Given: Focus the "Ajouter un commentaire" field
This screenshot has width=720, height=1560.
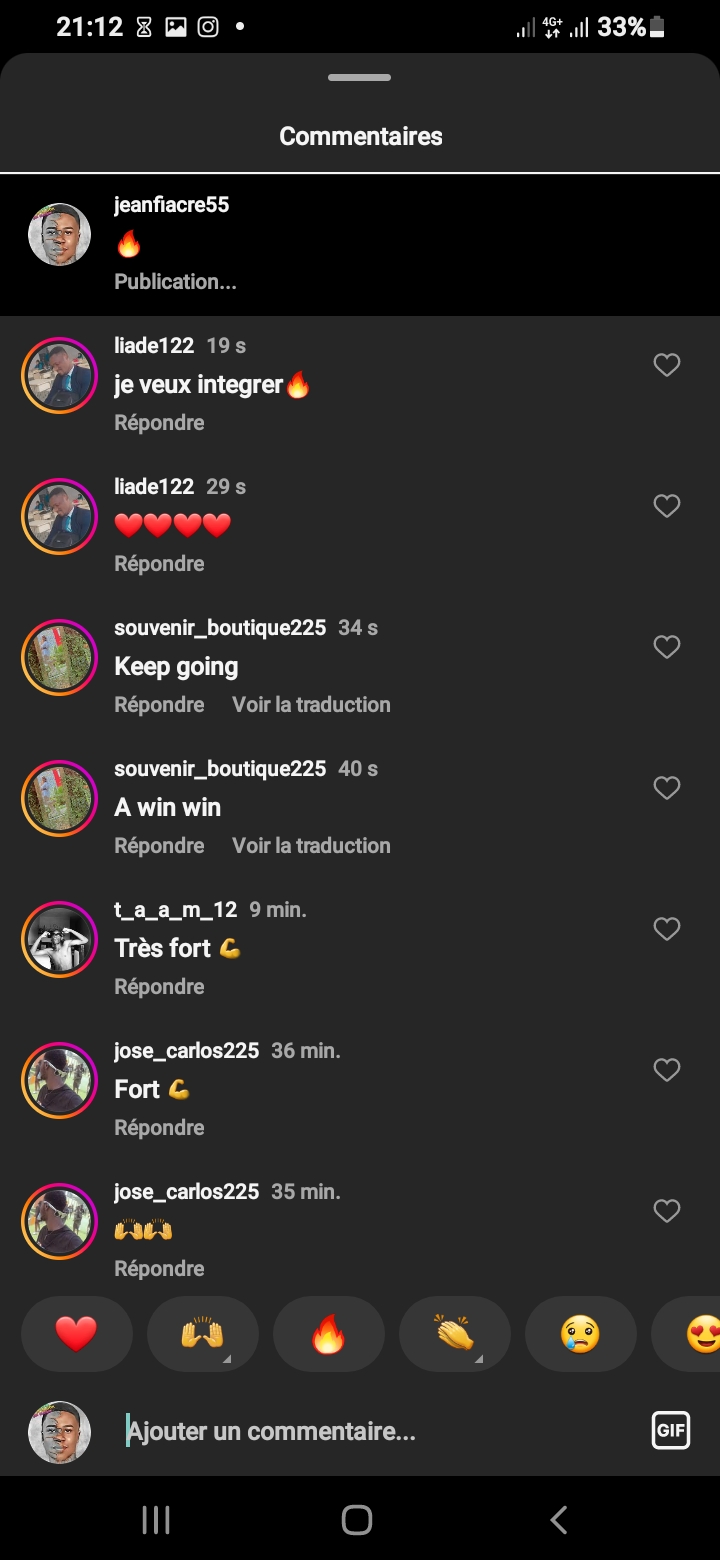Looking at the screenshot, I should click(380, 1432).
